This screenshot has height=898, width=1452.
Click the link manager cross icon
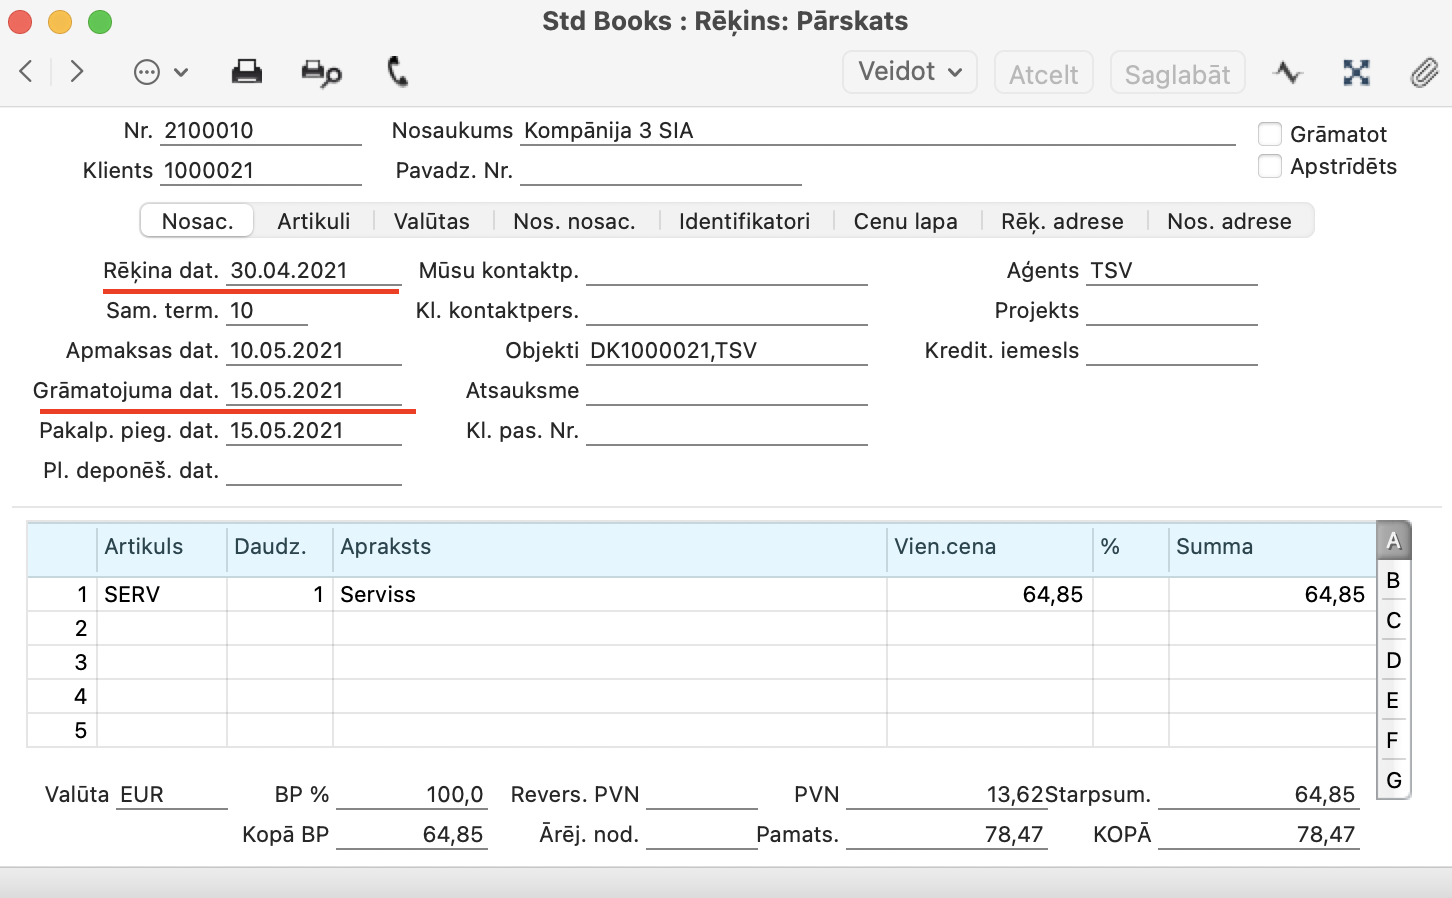[1356, 72]
